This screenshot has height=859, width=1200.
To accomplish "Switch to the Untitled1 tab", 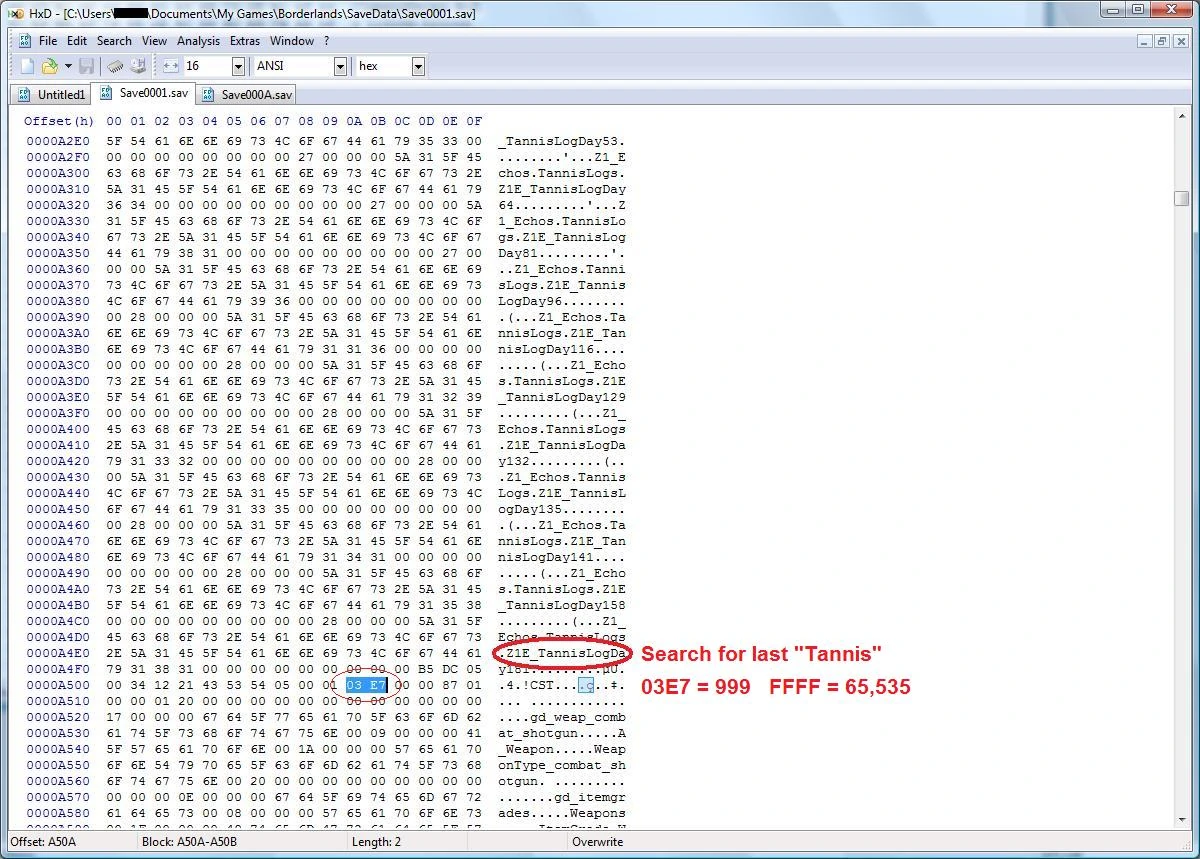I will point(51,95).
